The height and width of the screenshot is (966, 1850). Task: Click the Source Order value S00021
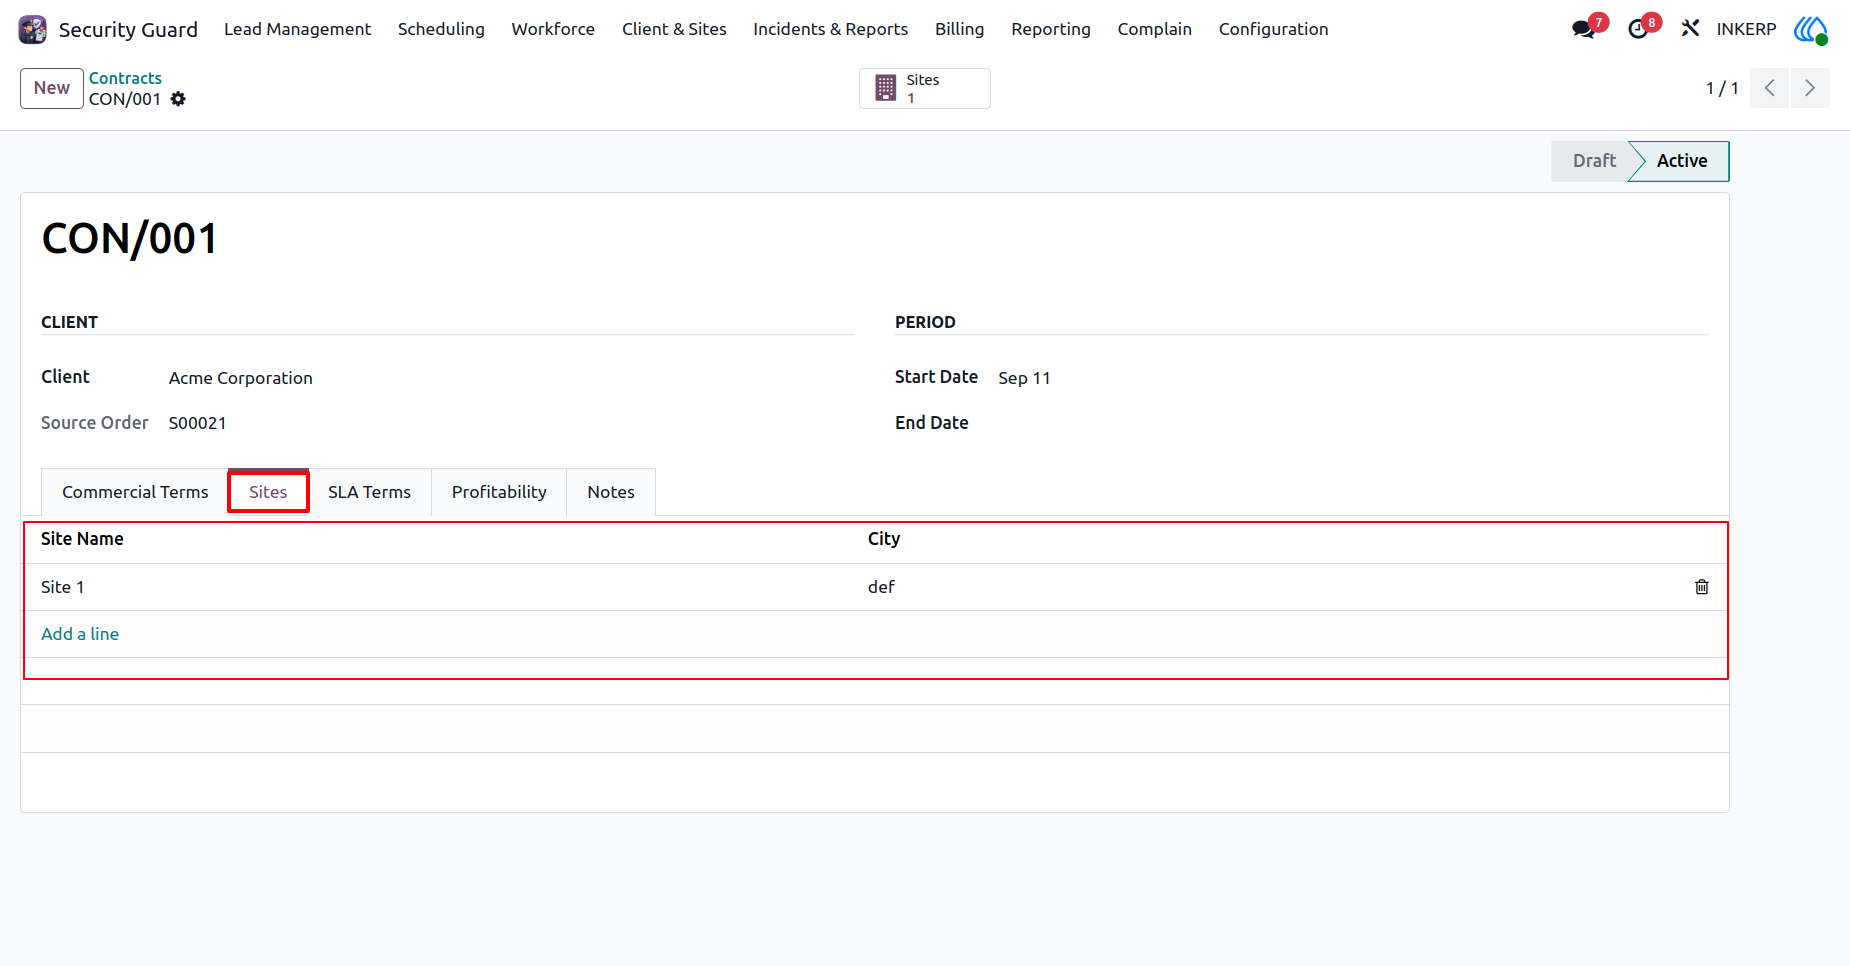pos(198,423)
